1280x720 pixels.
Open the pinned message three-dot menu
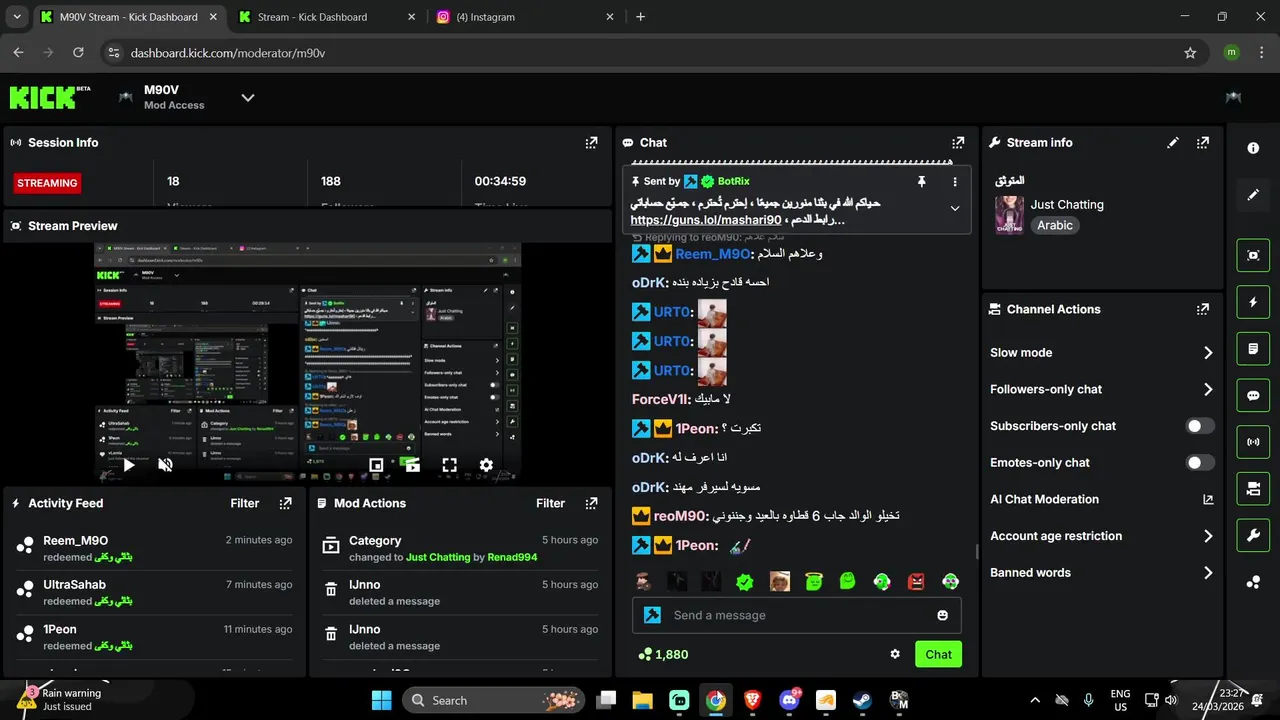click(x=955, y=182)
